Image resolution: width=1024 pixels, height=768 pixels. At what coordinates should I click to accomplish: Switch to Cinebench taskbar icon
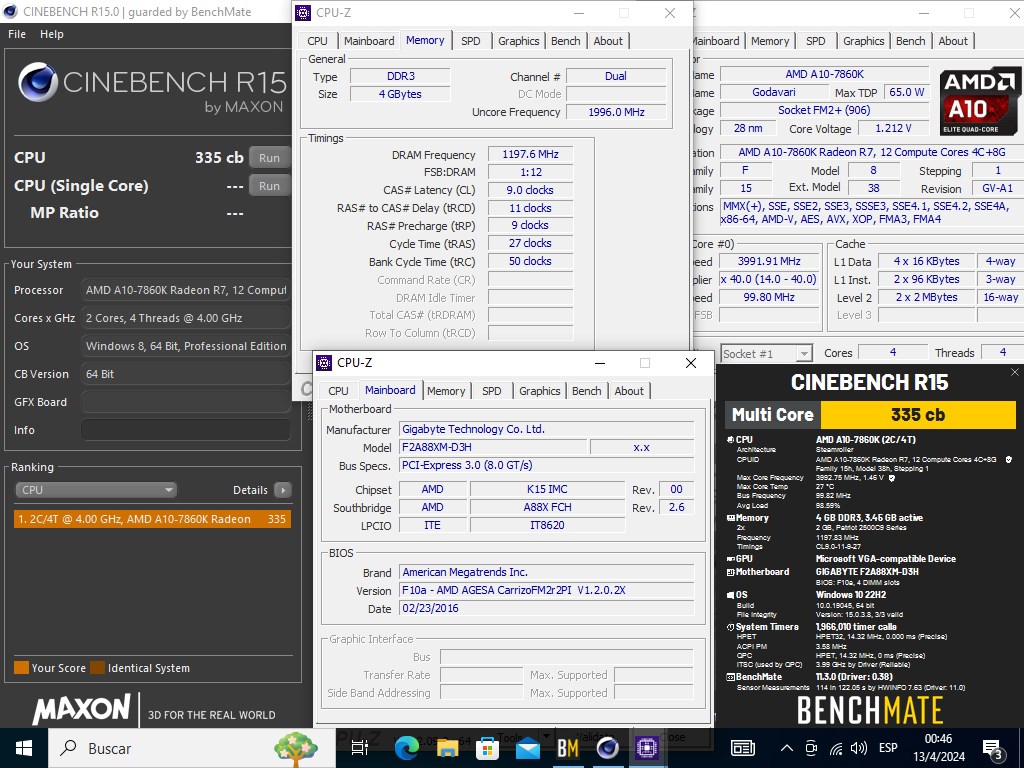607,748
